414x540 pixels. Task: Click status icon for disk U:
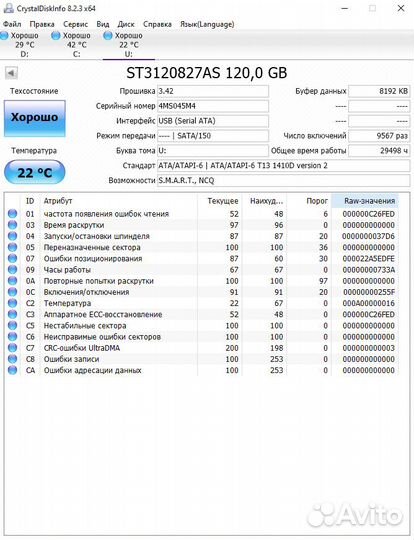point(108,35)
